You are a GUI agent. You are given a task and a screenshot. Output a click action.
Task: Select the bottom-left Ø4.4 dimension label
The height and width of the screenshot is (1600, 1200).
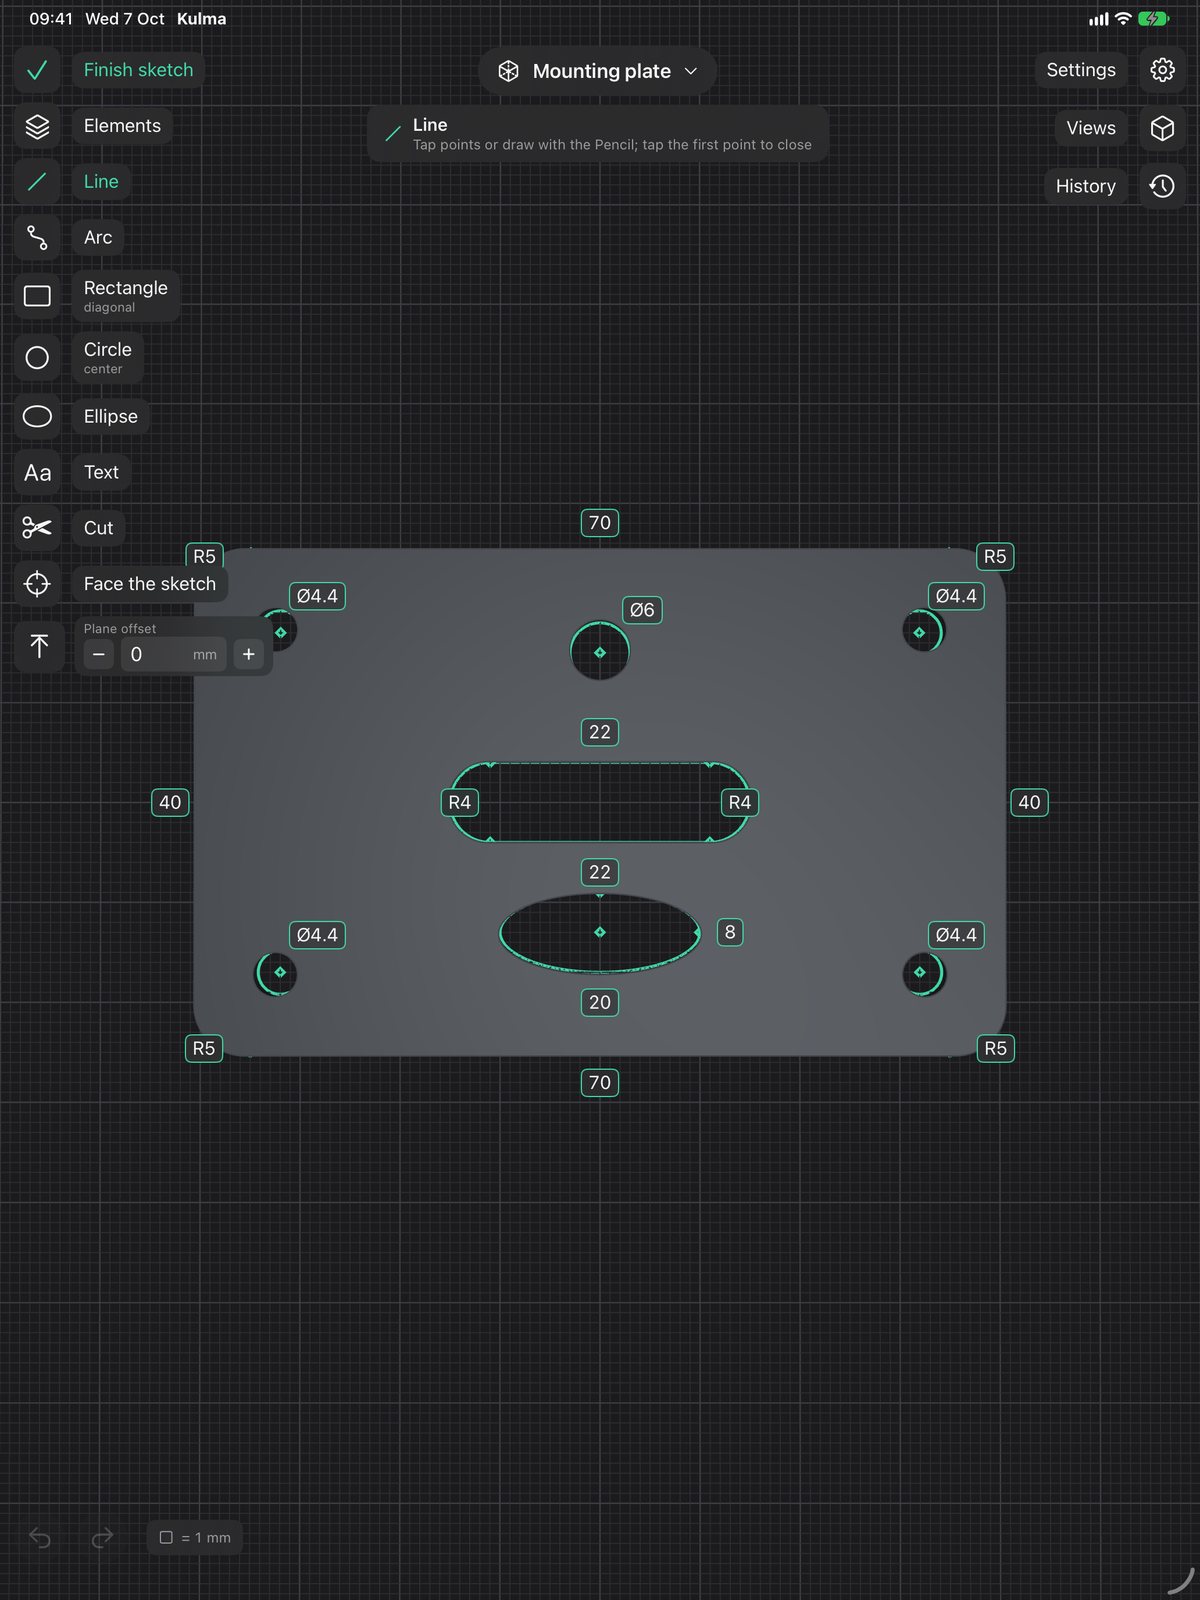pos(317,935)
